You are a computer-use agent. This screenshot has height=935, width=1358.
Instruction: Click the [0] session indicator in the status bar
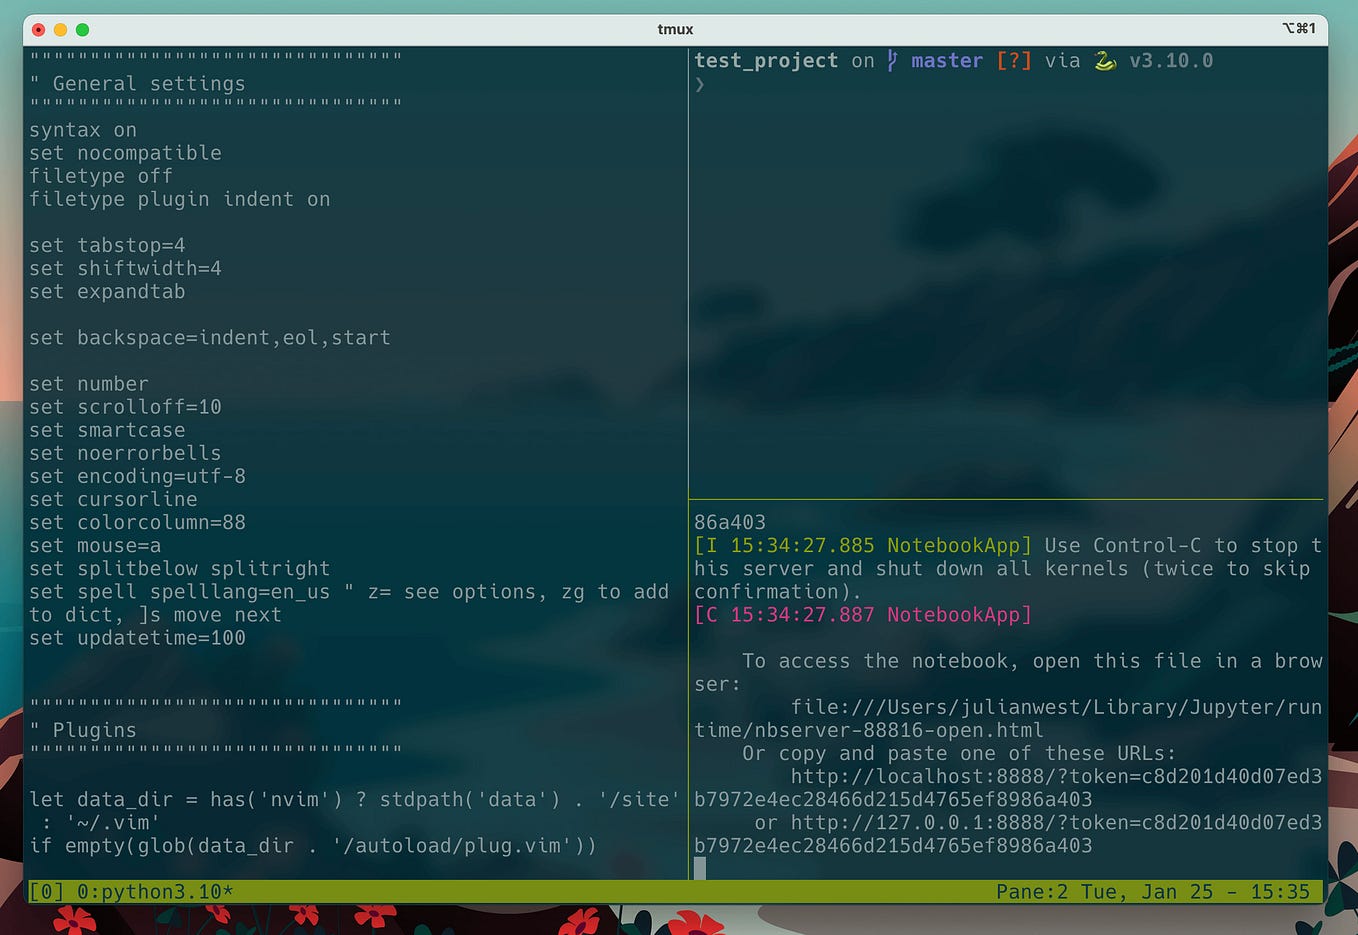coord(48,891)
